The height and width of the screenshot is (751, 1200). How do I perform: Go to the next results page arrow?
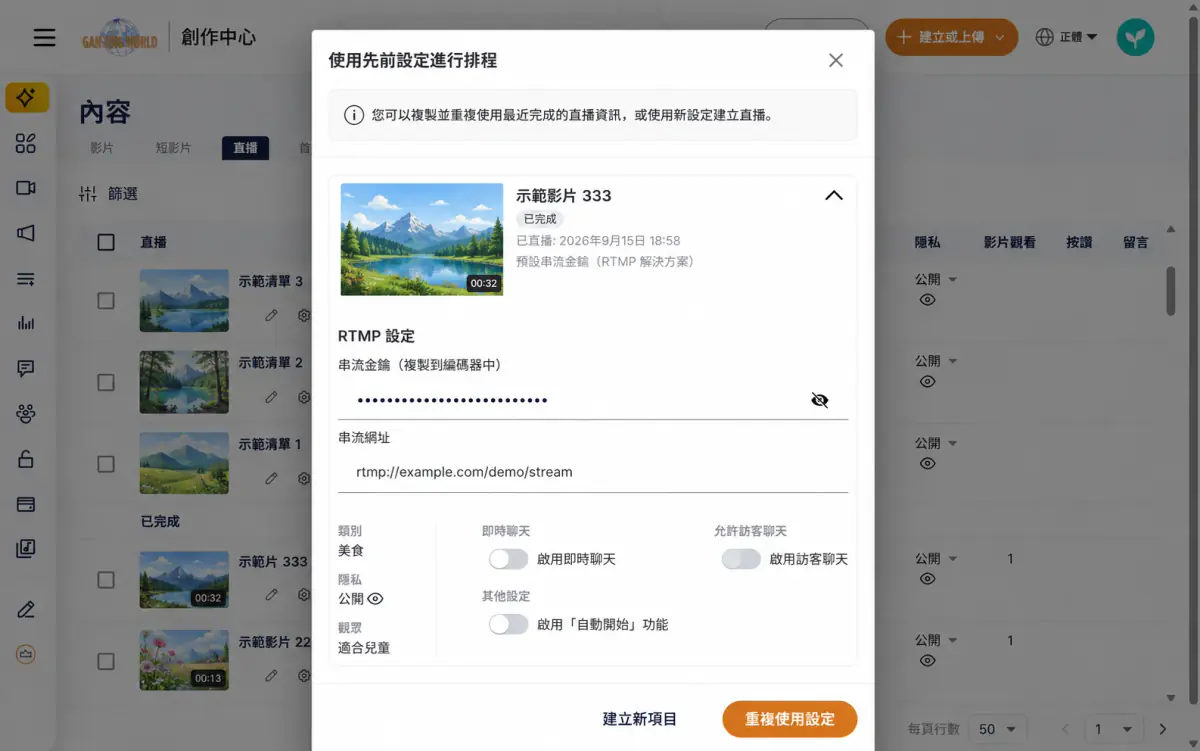pos(1162,729)
